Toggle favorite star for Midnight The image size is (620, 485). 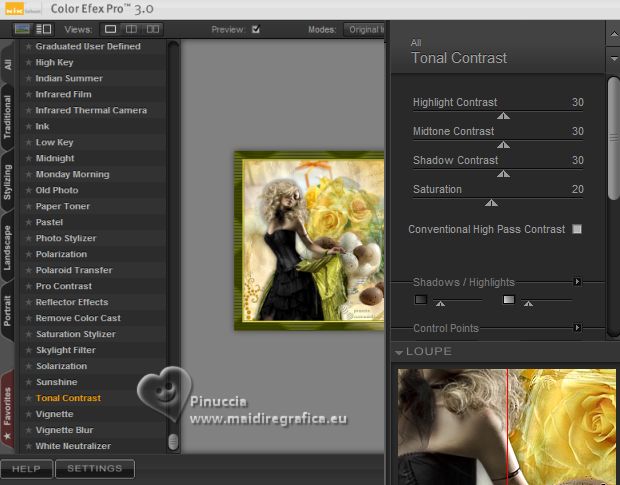(28, 159)
